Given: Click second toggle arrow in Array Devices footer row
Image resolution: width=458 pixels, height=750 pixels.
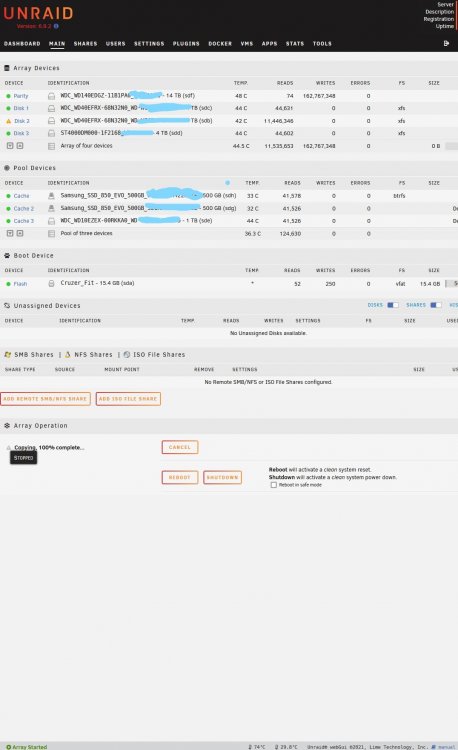Looking at the screenshot, I should coord(20,145).
